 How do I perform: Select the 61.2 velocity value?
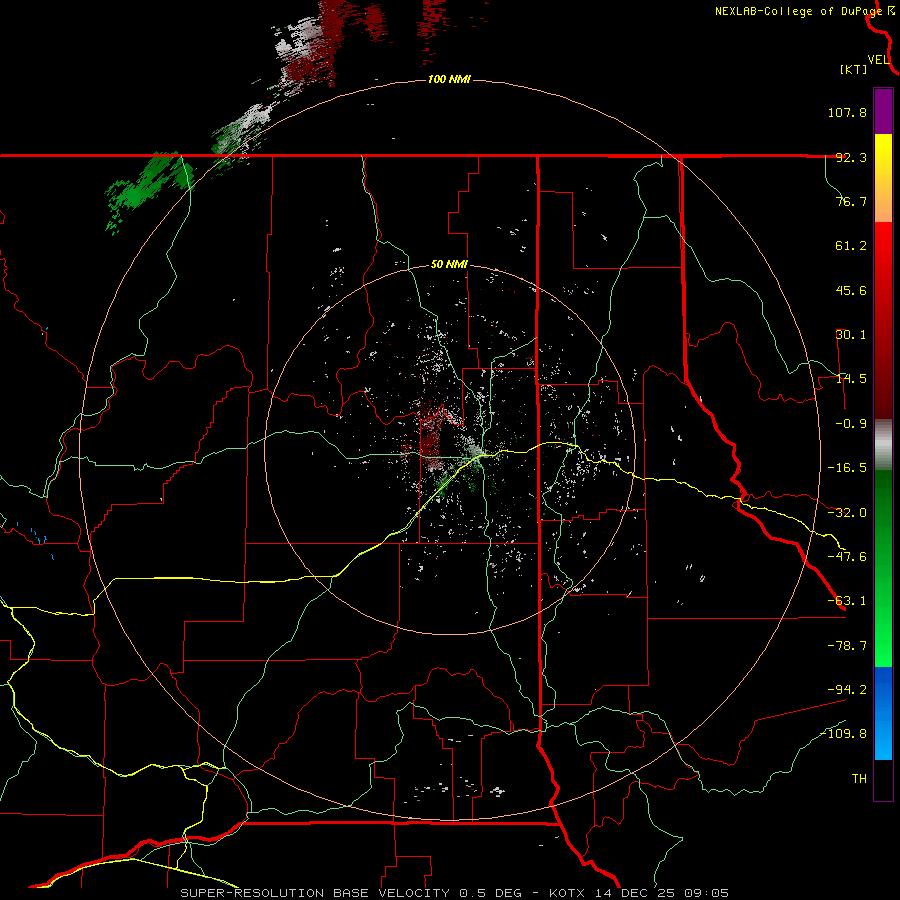(x=851, y=246)
